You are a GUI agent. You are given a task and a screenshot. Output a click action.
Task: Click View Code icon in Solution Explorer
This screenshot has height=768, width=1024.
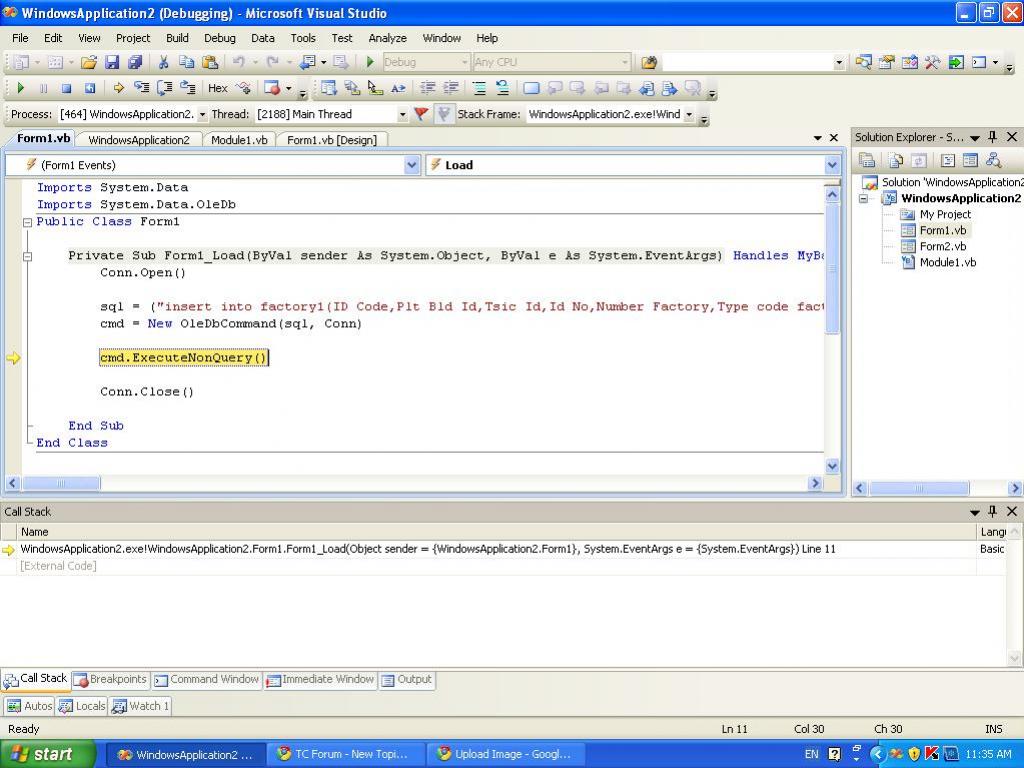pyautogui.click(x=948, y=160)
